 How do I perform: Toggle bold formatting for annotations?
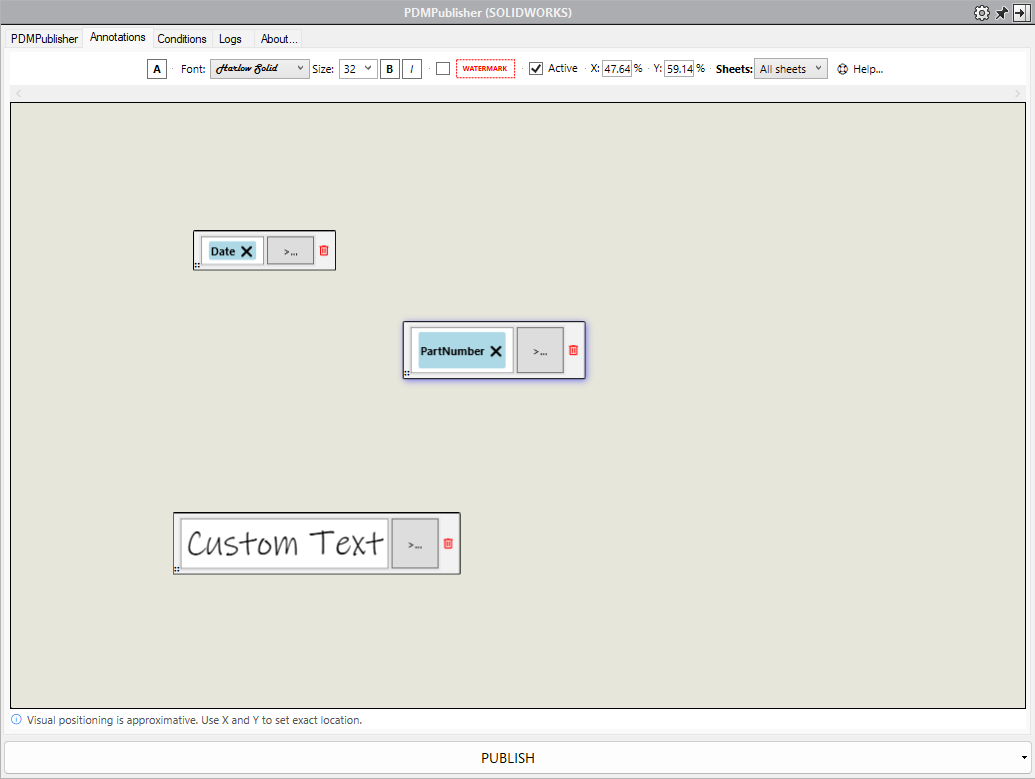[x=389, y=68]
